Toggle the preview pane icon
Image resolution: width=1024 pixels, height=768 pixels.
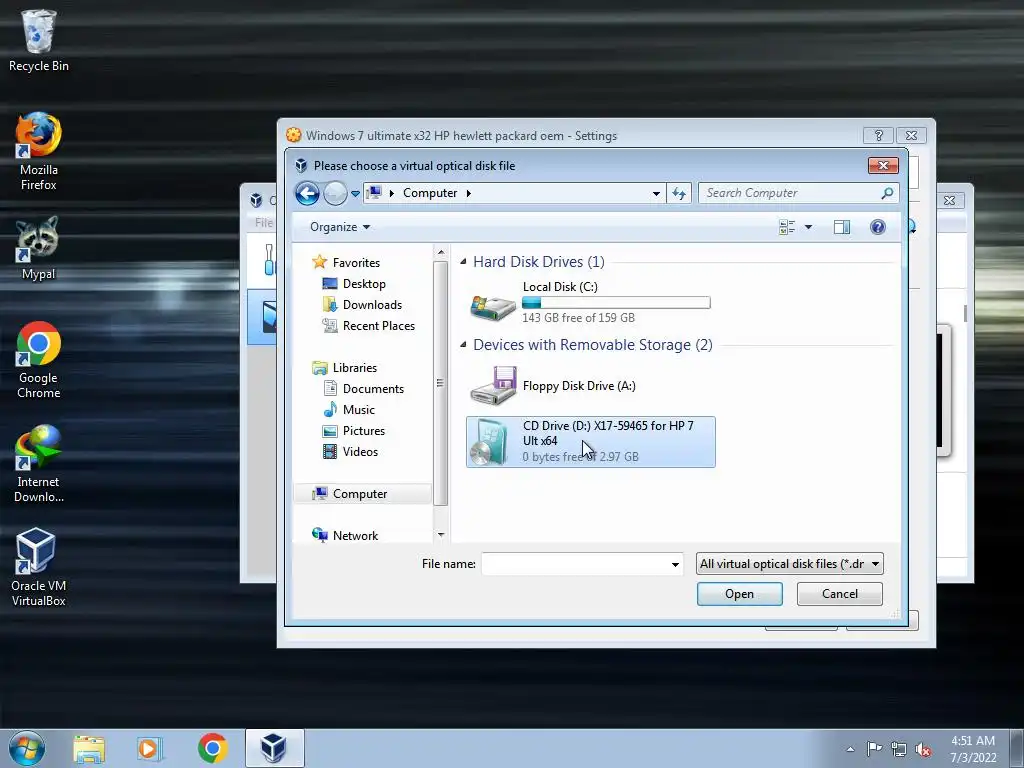tap(842, 227)
